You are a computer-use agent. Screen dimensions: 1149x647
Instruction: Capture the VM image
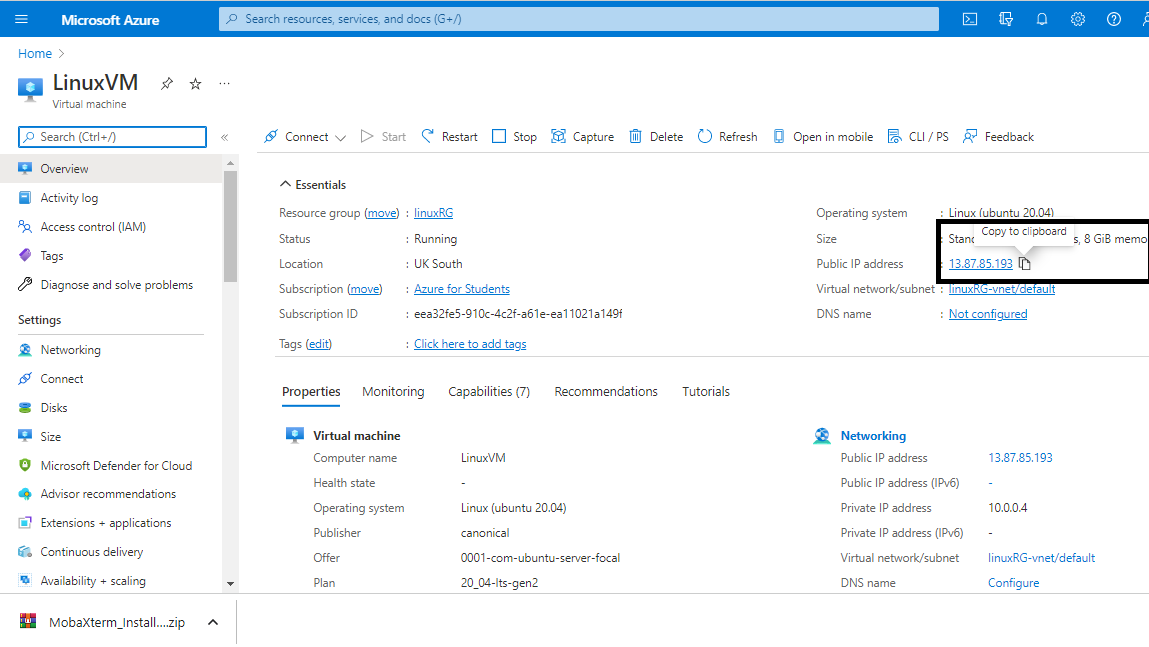pyautogui.click(x=583, y=136)
